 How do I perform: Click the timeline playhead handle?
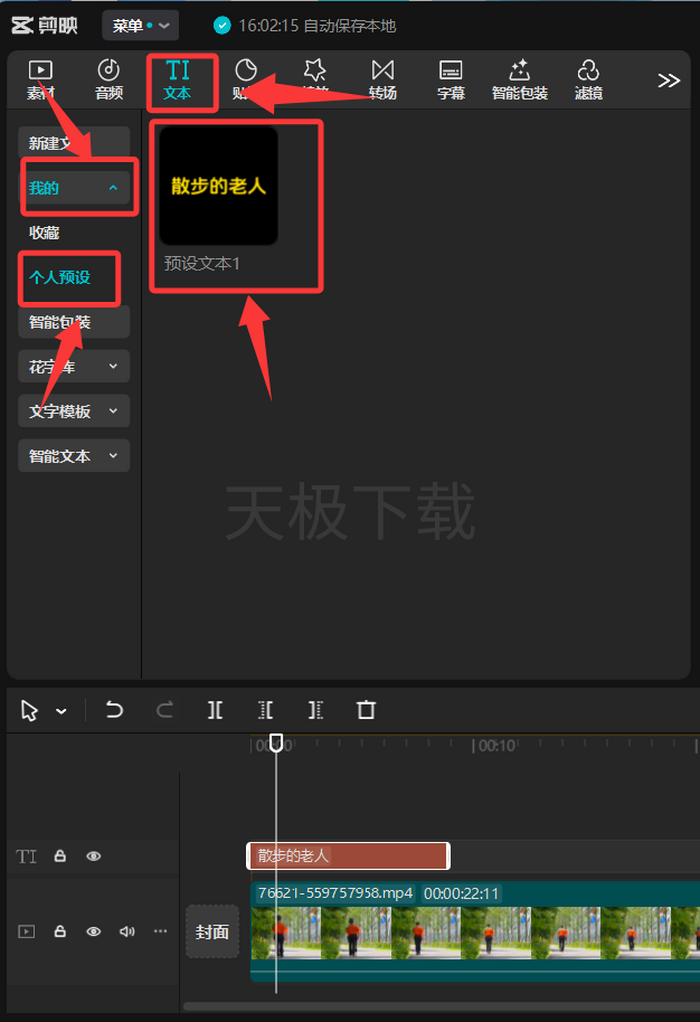point(276,742)
